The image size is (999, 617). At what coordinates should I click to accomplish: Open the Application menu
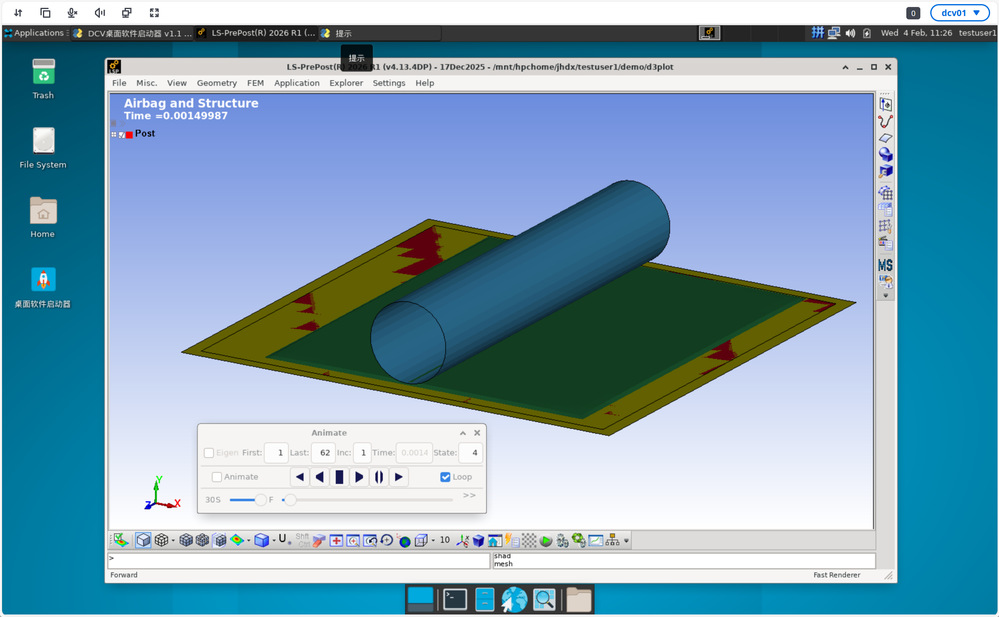297,83
